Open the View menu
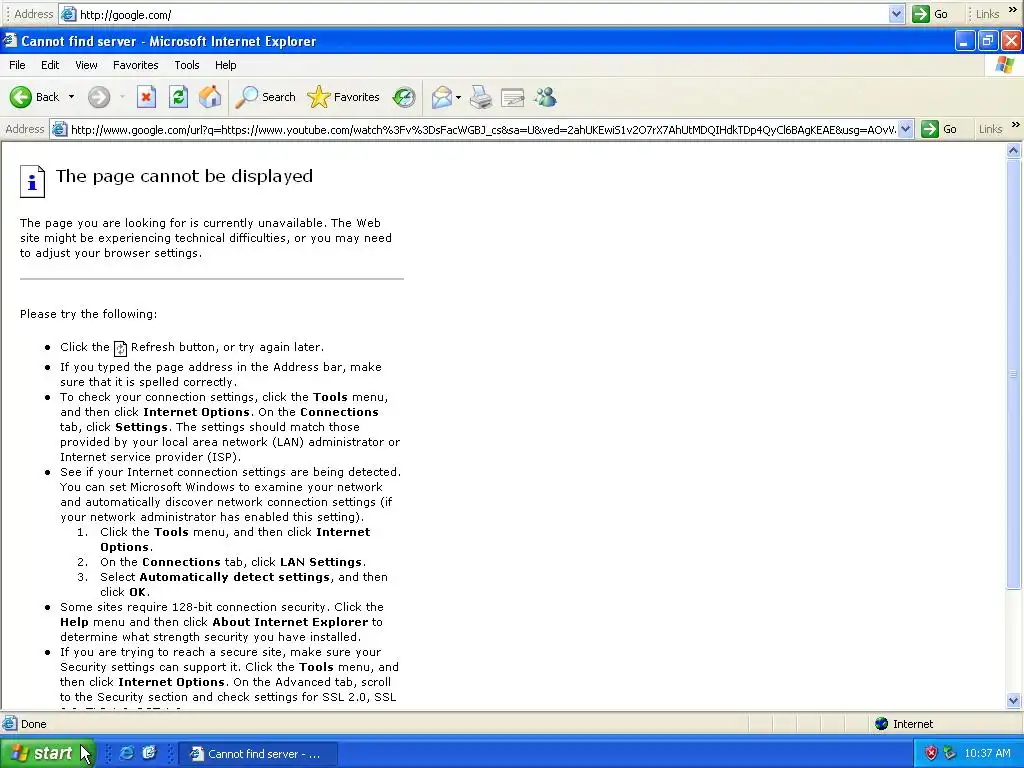Screen dimensions: 1024x768 (x=86, y=65)
